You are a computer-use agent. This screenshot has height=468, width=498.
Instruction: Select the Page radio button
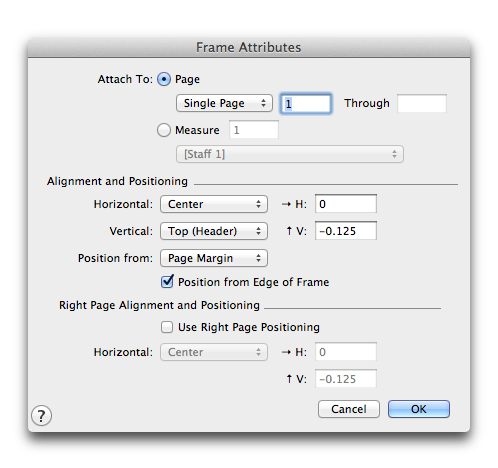(164, 79)
